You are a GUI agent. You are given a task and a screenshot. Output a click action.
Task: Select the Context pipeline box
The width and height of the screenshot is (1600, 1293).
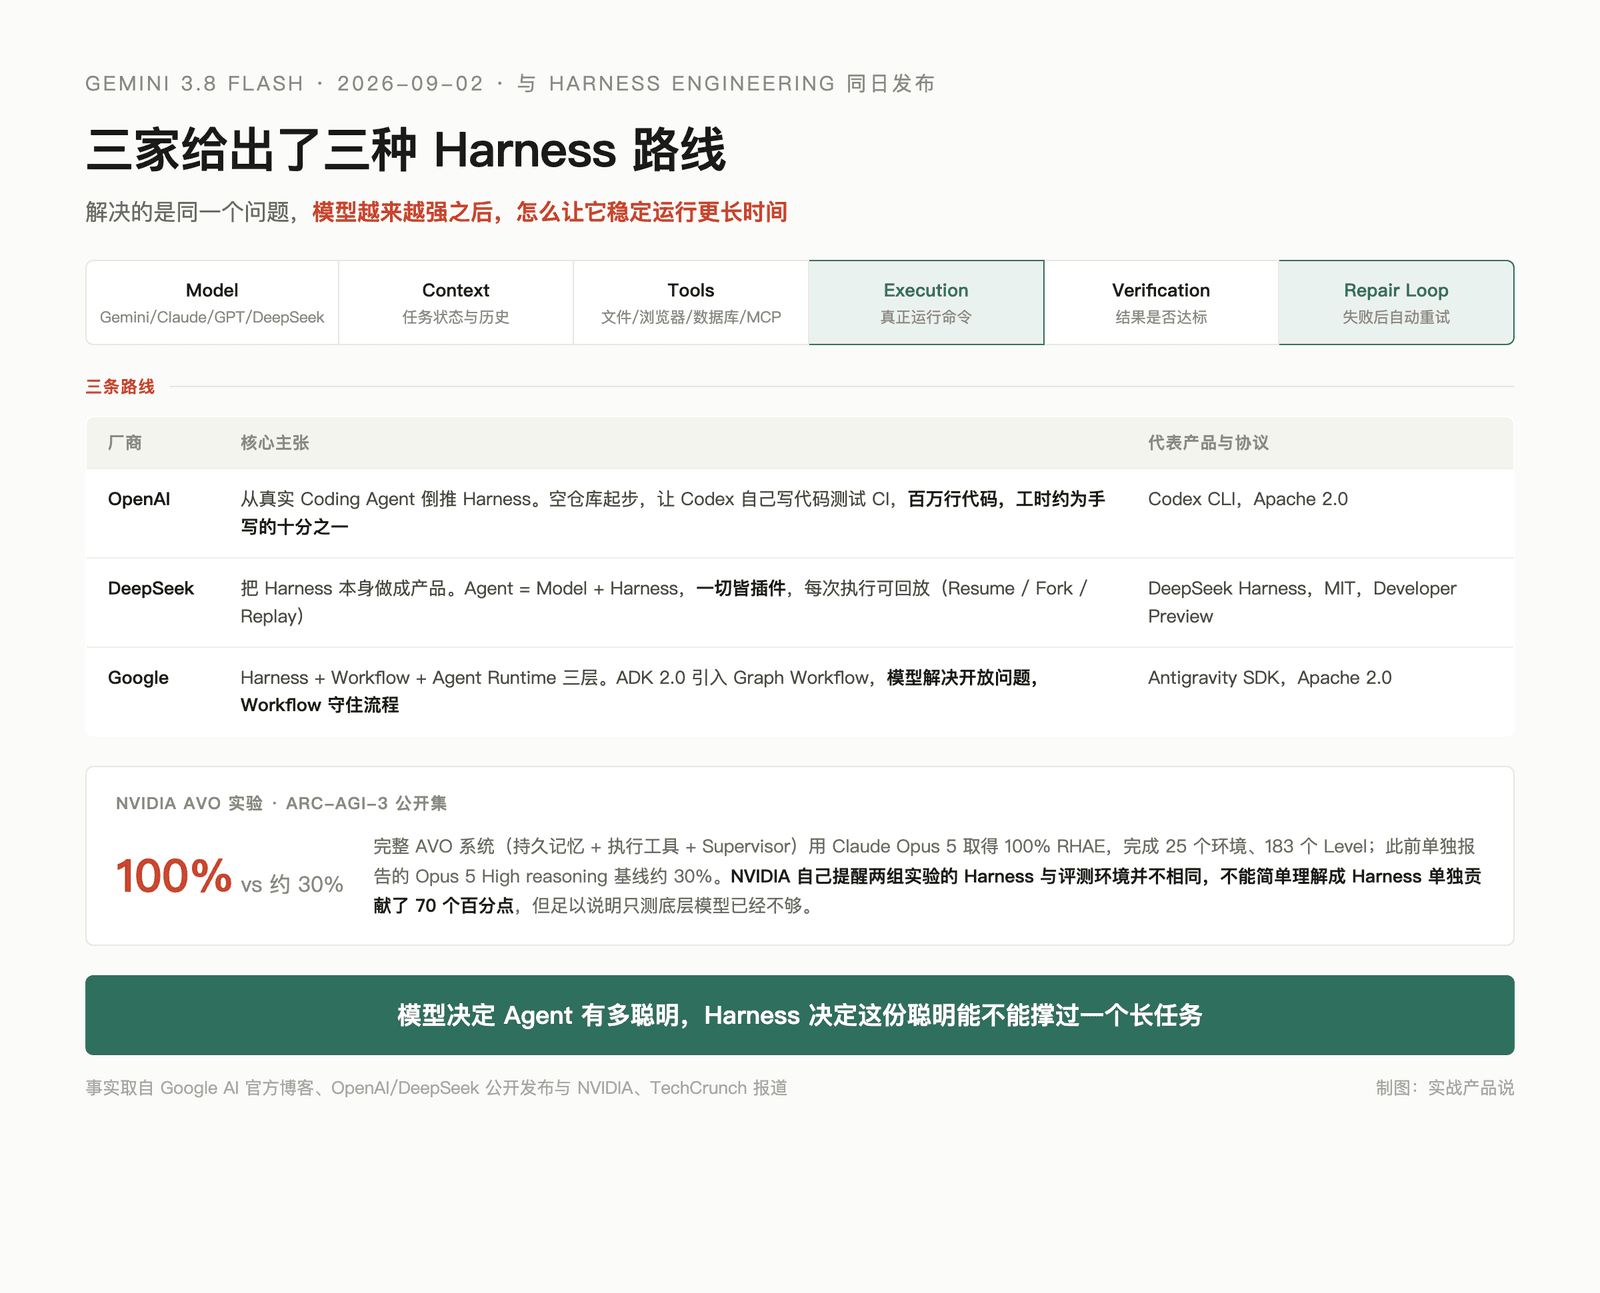point(456,303)
